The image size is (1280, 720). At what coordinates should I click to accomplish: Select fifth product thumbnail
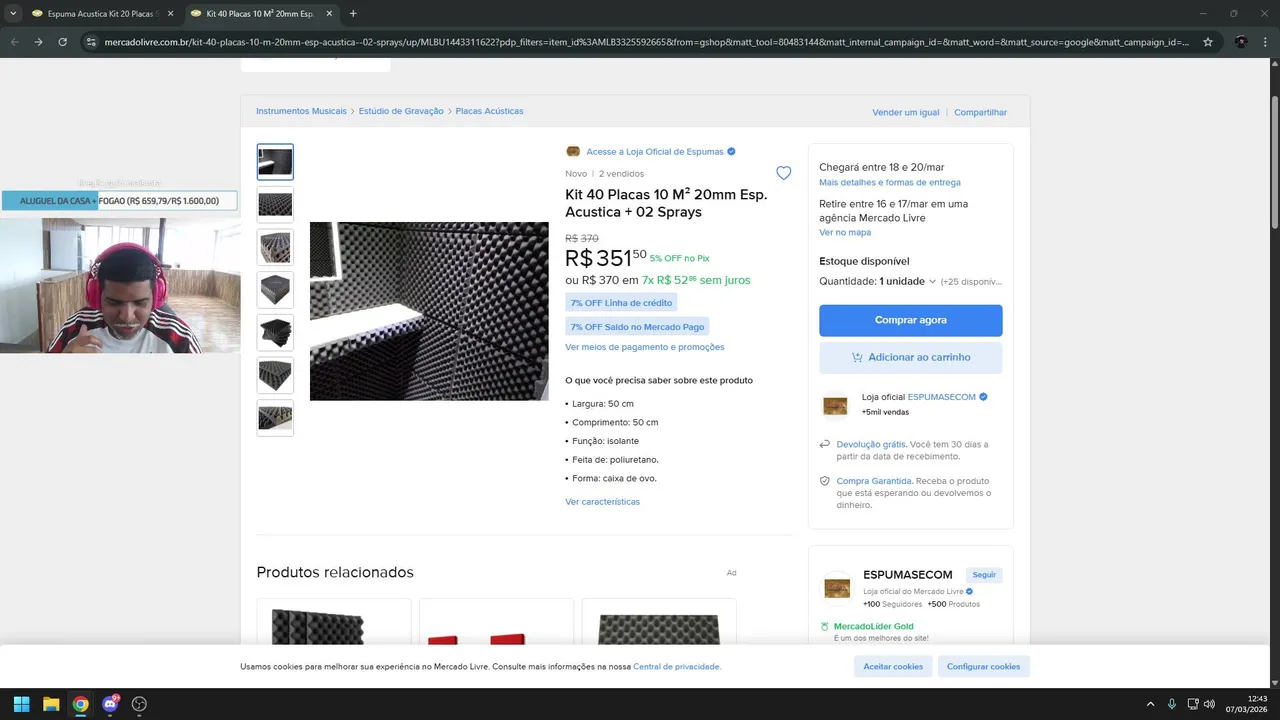[x=275, y=332]
